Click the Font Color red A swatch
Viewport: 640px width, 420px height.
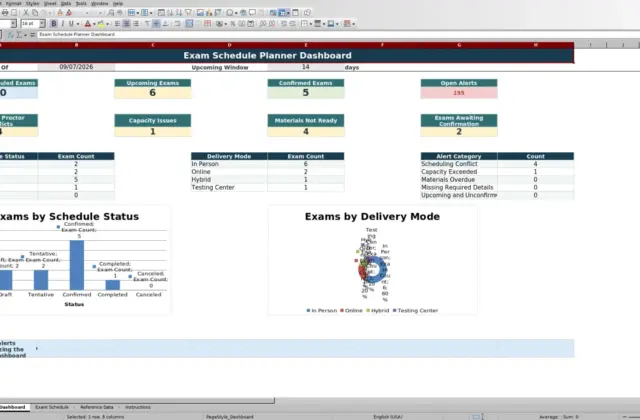coord(87,24)
